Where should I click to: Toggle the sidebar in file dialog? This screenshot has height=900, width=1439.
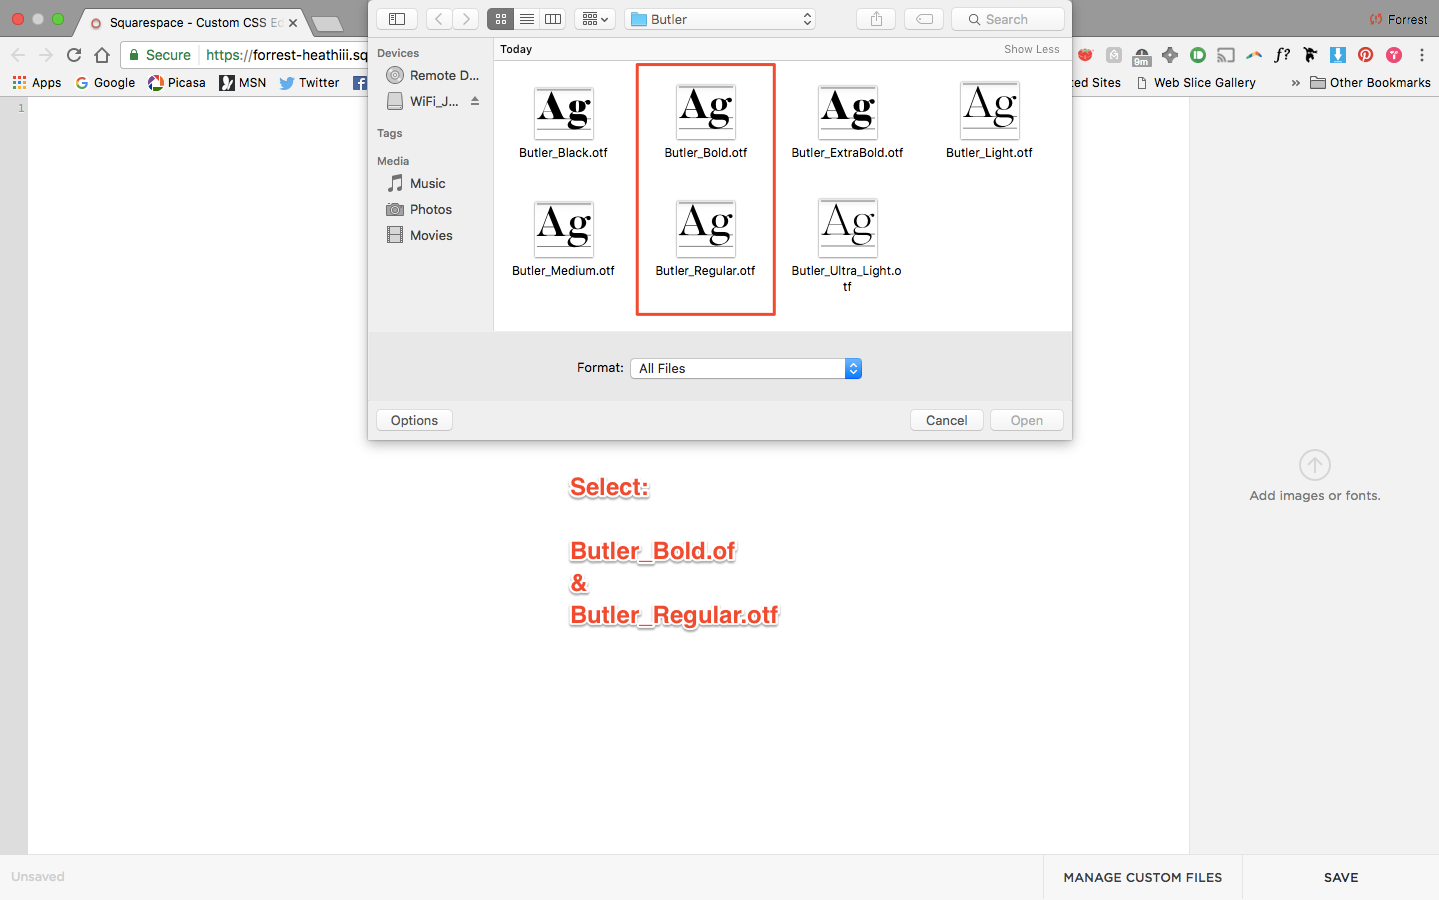click(x=397, y=19)
